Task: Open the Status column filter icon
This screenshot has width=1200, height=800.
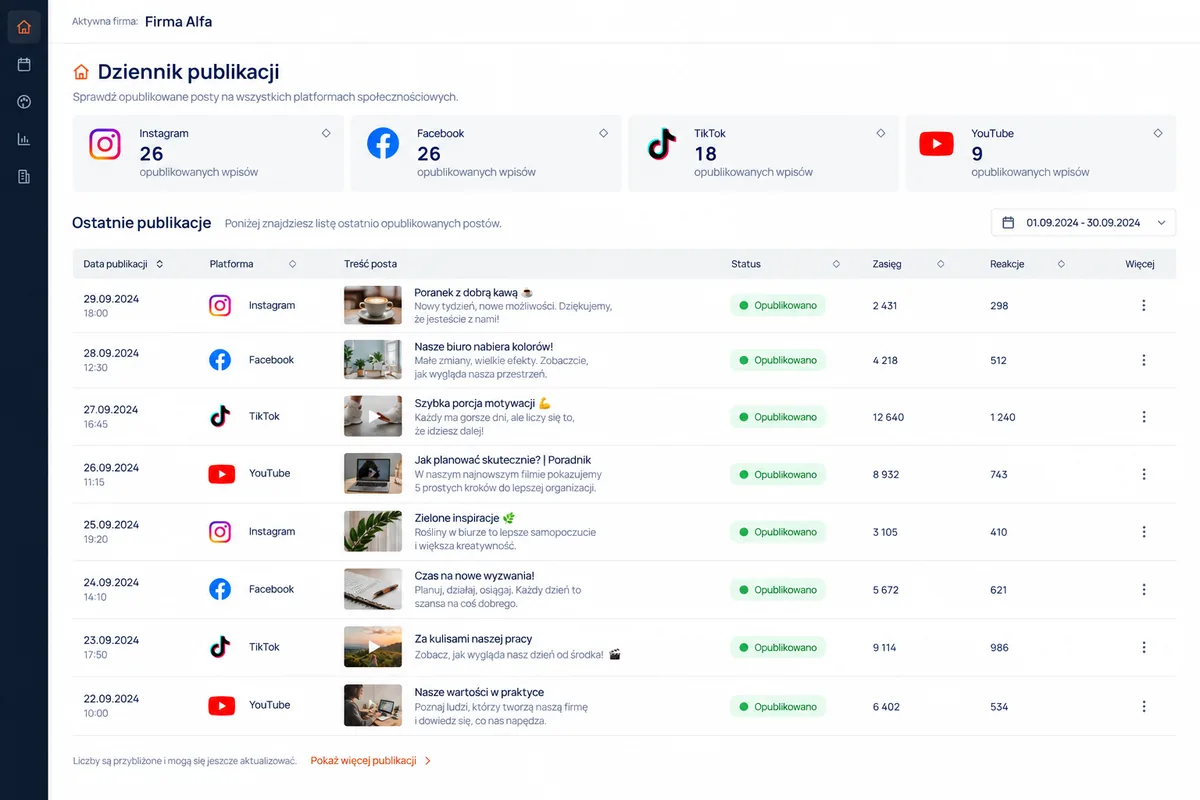Action: point(836,264)
